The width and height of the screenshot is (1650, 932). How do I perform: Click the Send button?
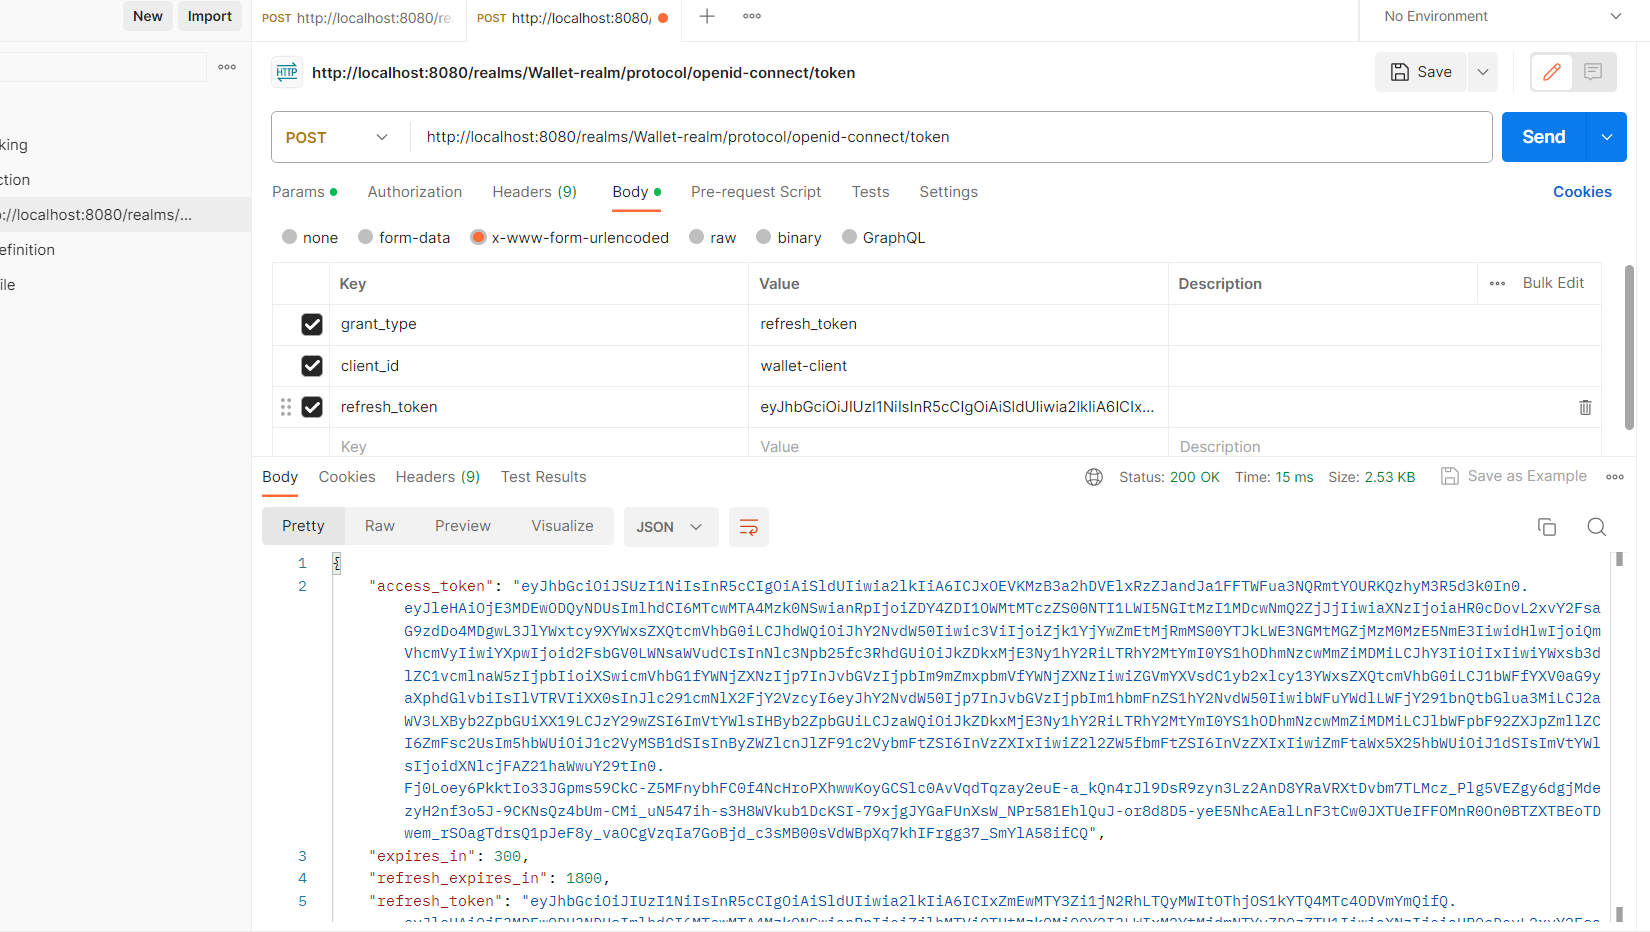pyautogui.click(x=1544, y=137)
